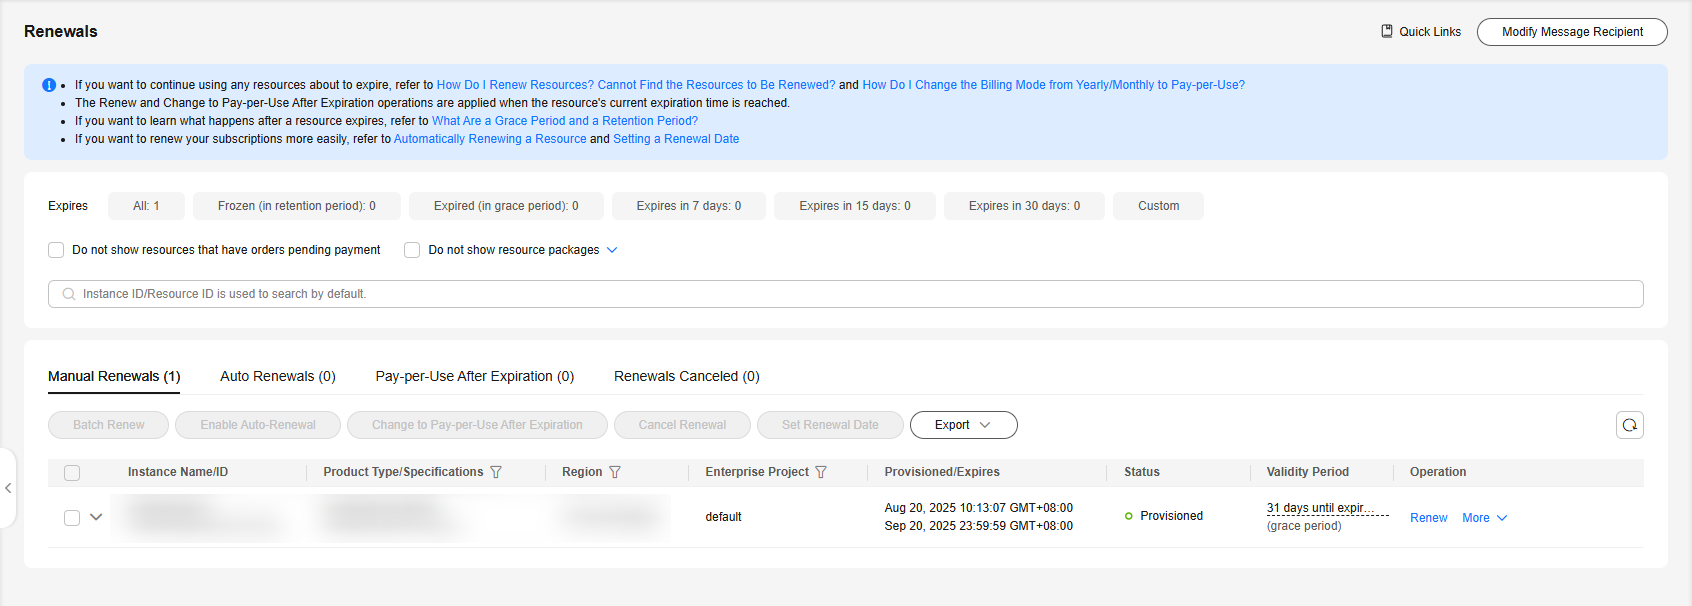This screenshot has width=1692, height=606.
Task: Filter by Expires in 7 days
Action: (689, 206)
